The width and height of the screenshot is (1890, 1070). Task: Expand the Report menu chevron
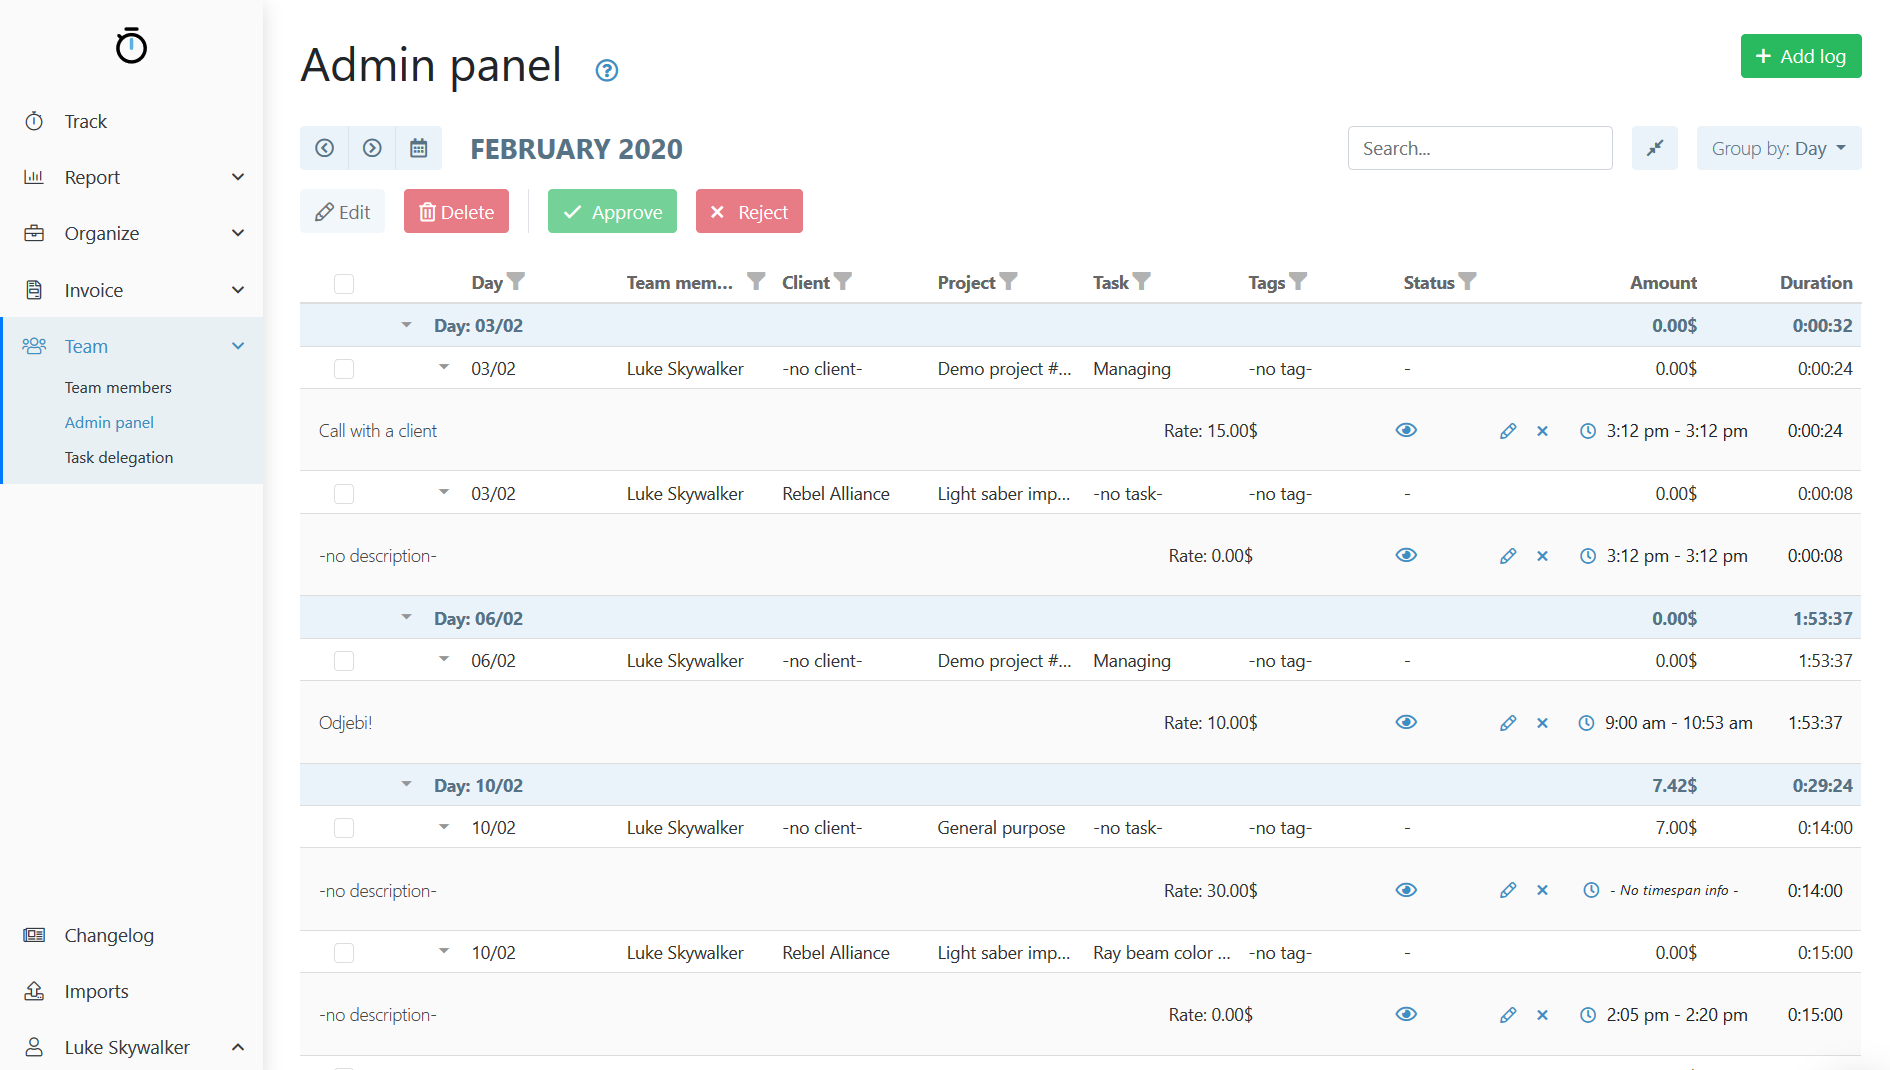click(x=238, y=177)
